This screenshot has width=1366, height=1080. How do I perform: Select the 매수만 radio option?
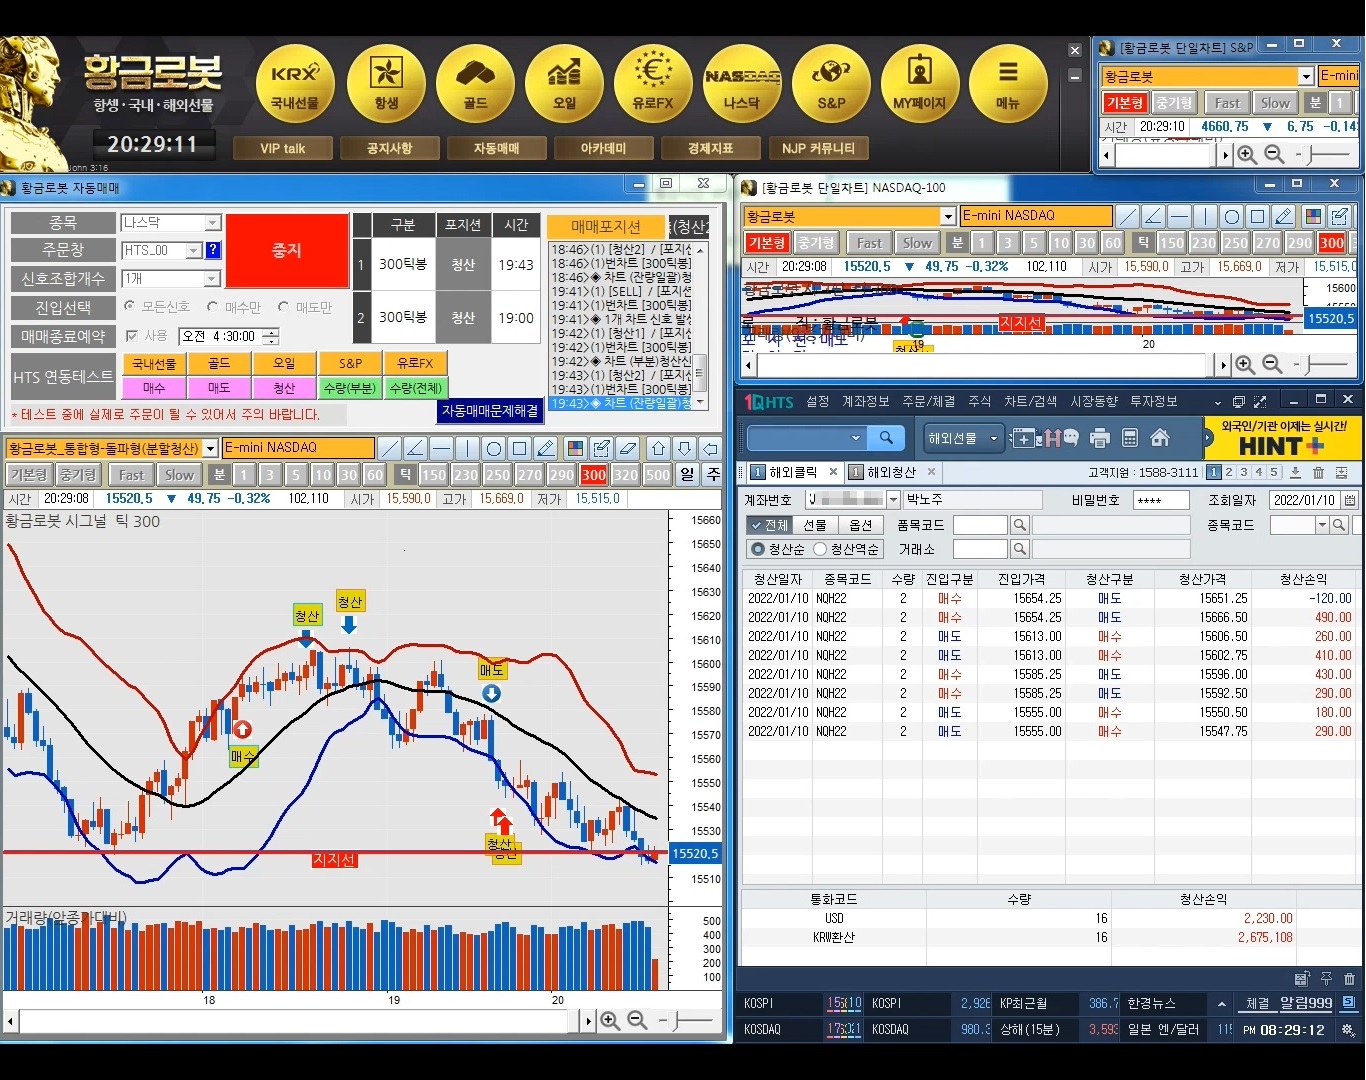(212, 307)
